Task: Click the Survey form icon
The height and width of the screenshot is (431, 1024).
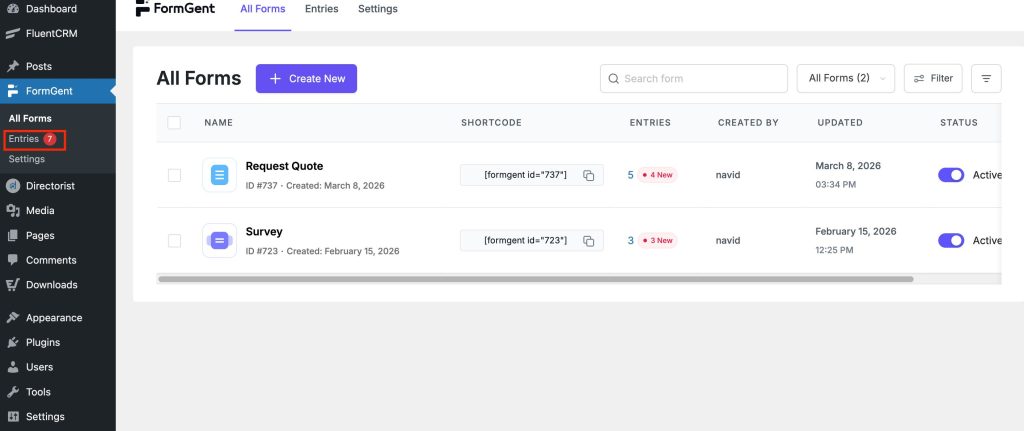Action: [219, 240]
